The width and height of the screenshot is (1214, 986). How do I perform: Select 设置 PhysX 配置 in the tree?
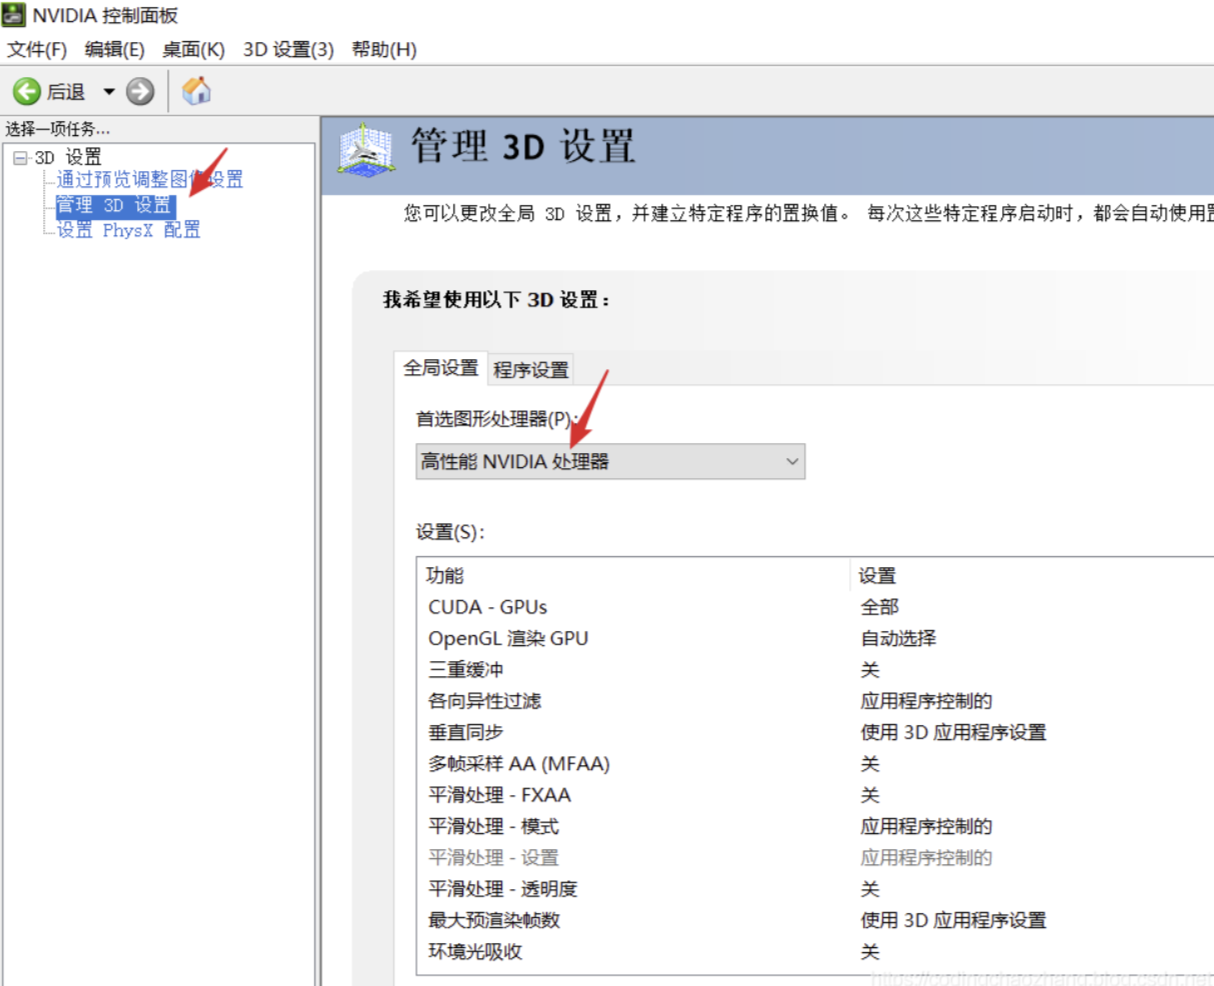click(x=128, y=230)
